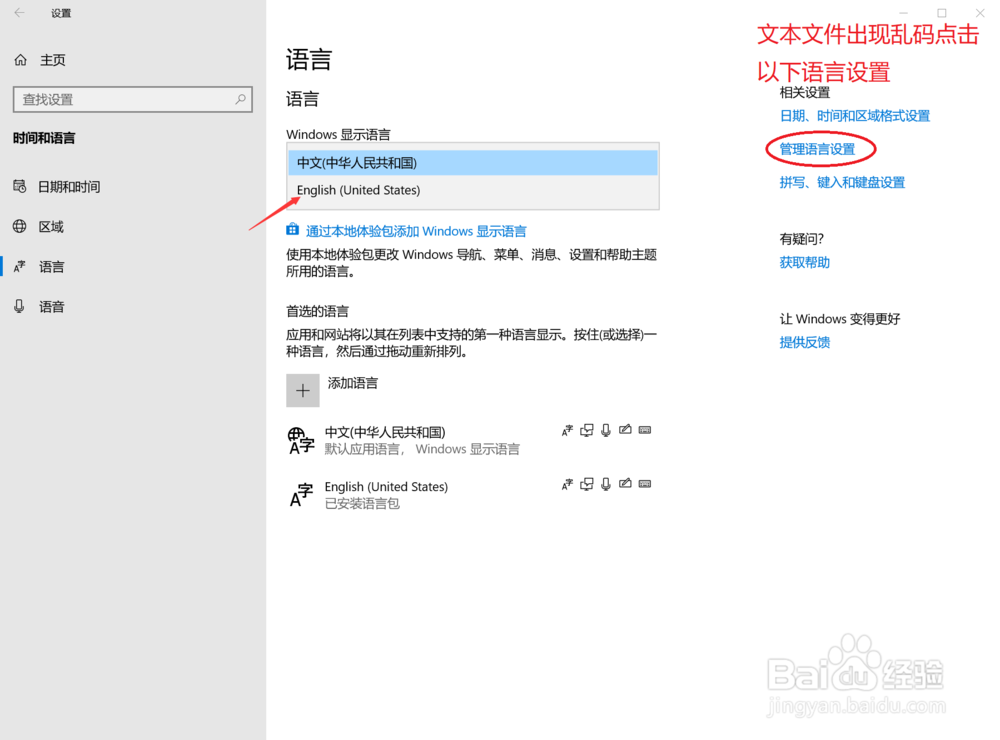
Task: Open 日期和时间 settings in the sidebar
Action: [x=22, y=186]
